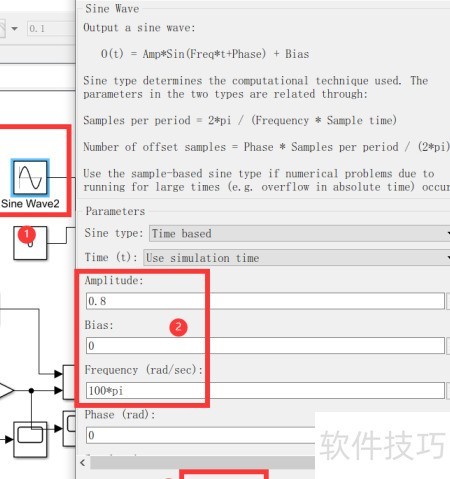Click the horizontal scrollbar left arrow
This screenshot has width=450, height=479.
83,463
